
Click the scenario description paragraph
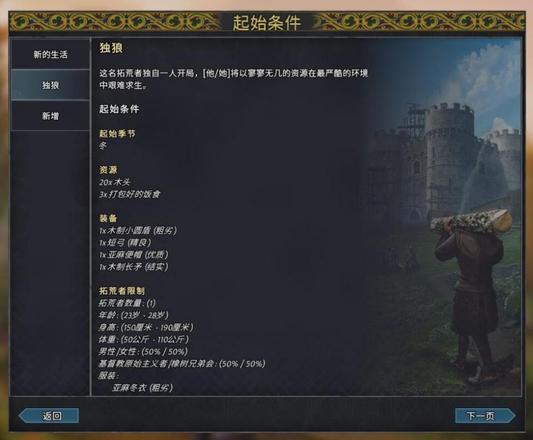coord(234,79)
